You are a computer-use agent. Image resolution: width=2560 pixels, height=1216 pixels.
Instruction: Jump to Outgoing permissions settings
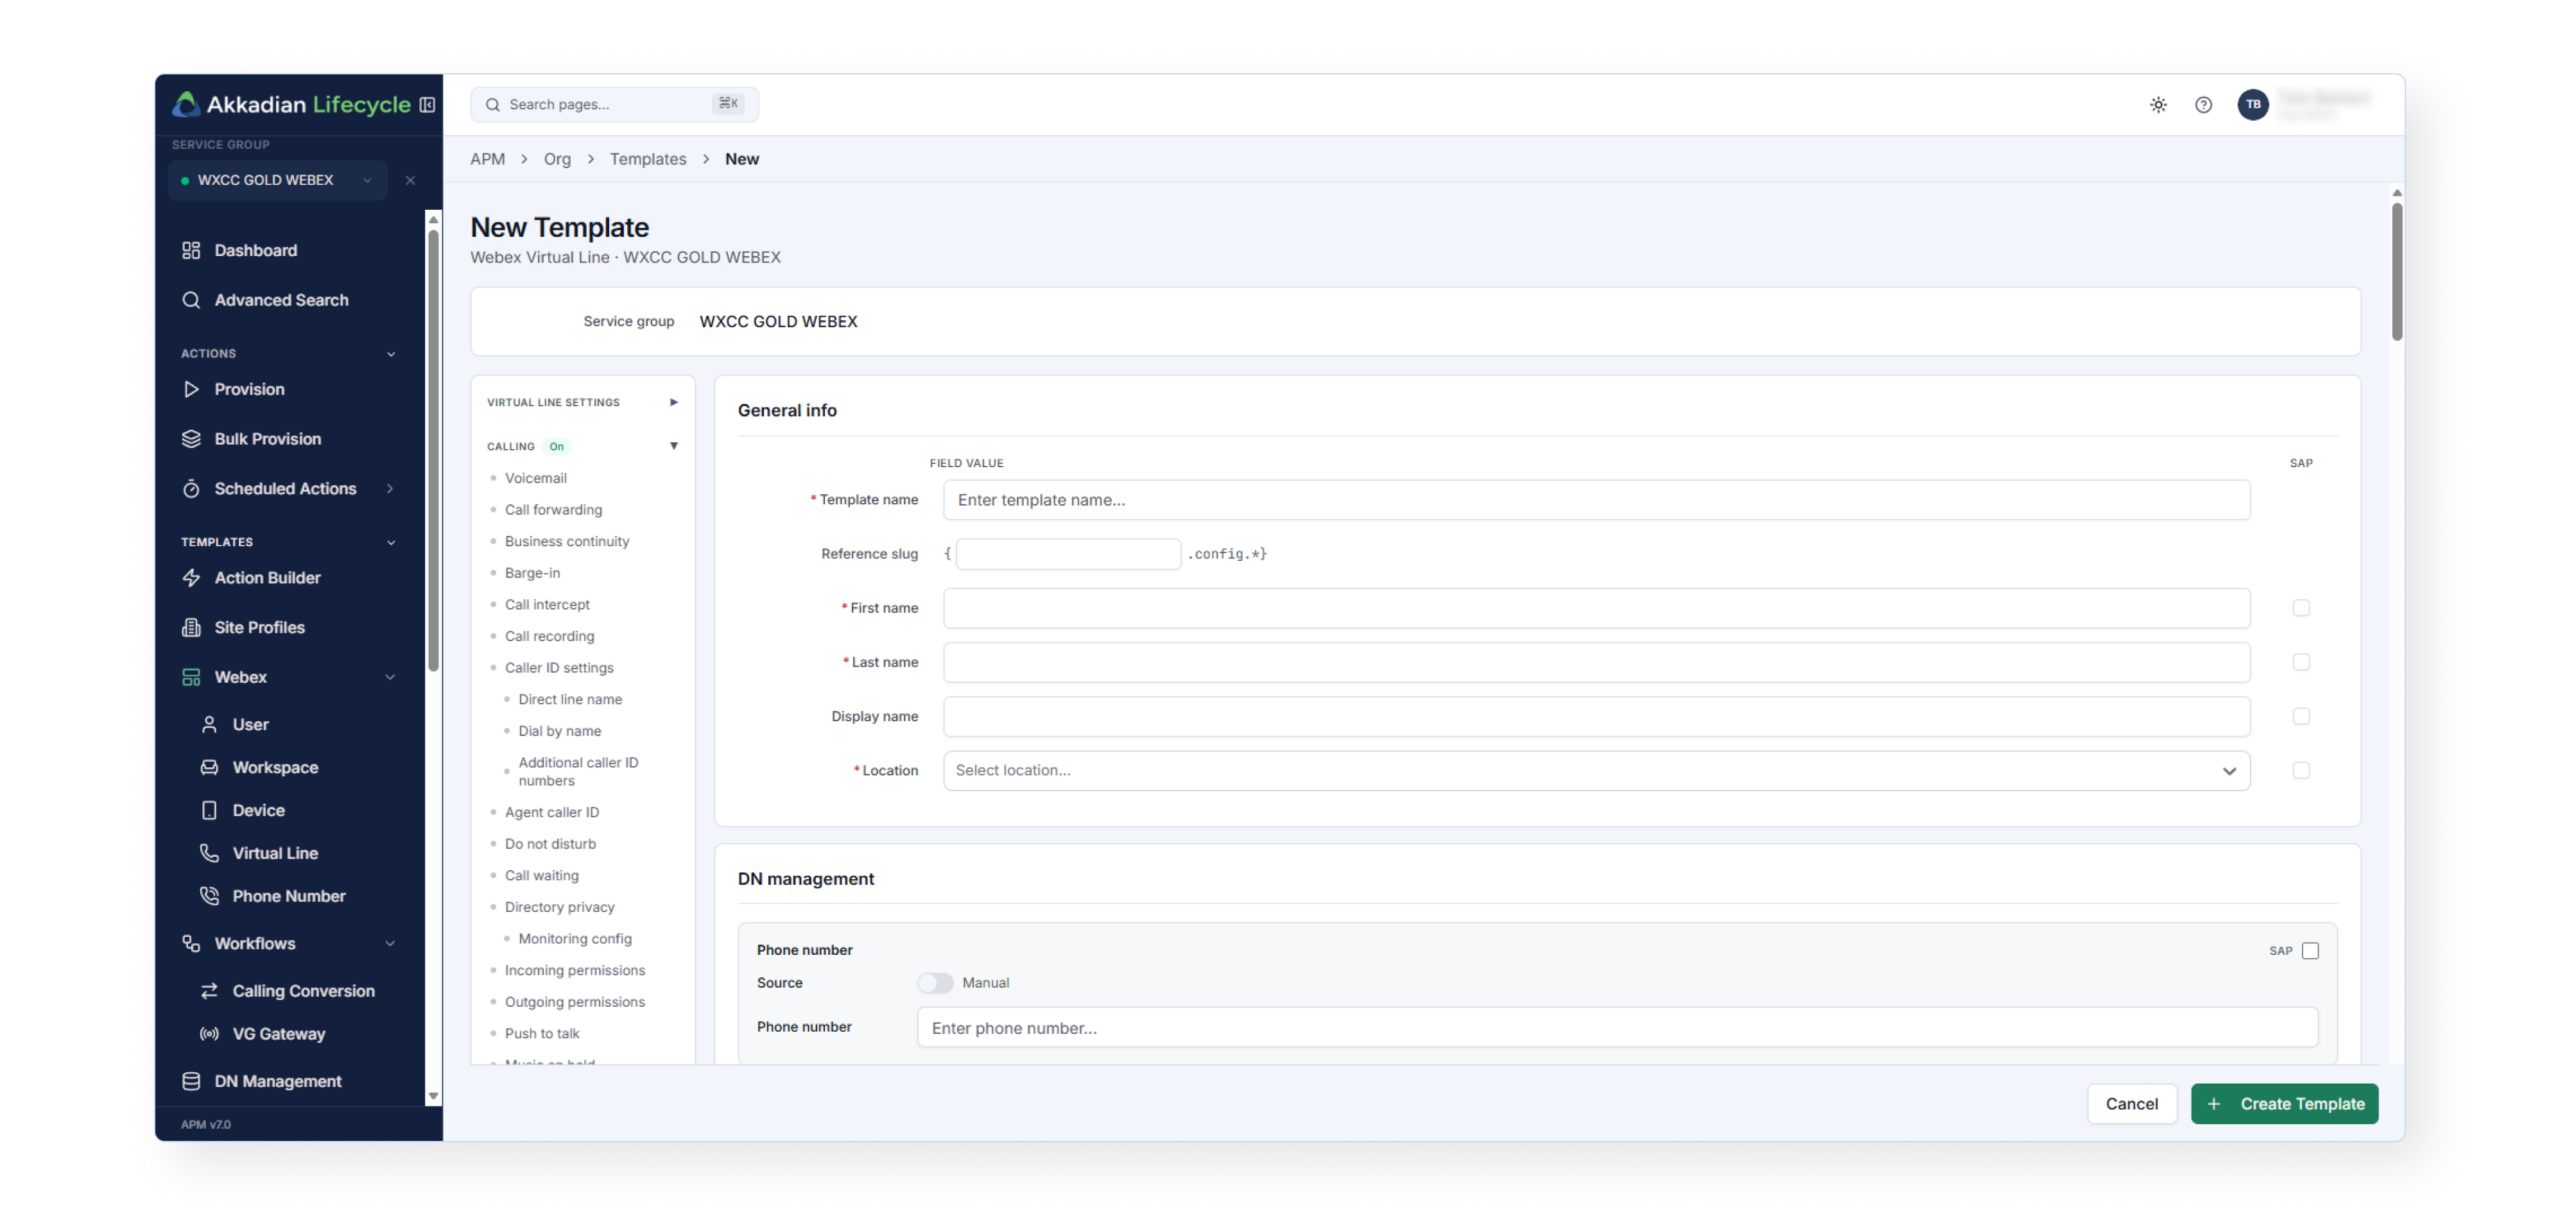point(574,1002)
